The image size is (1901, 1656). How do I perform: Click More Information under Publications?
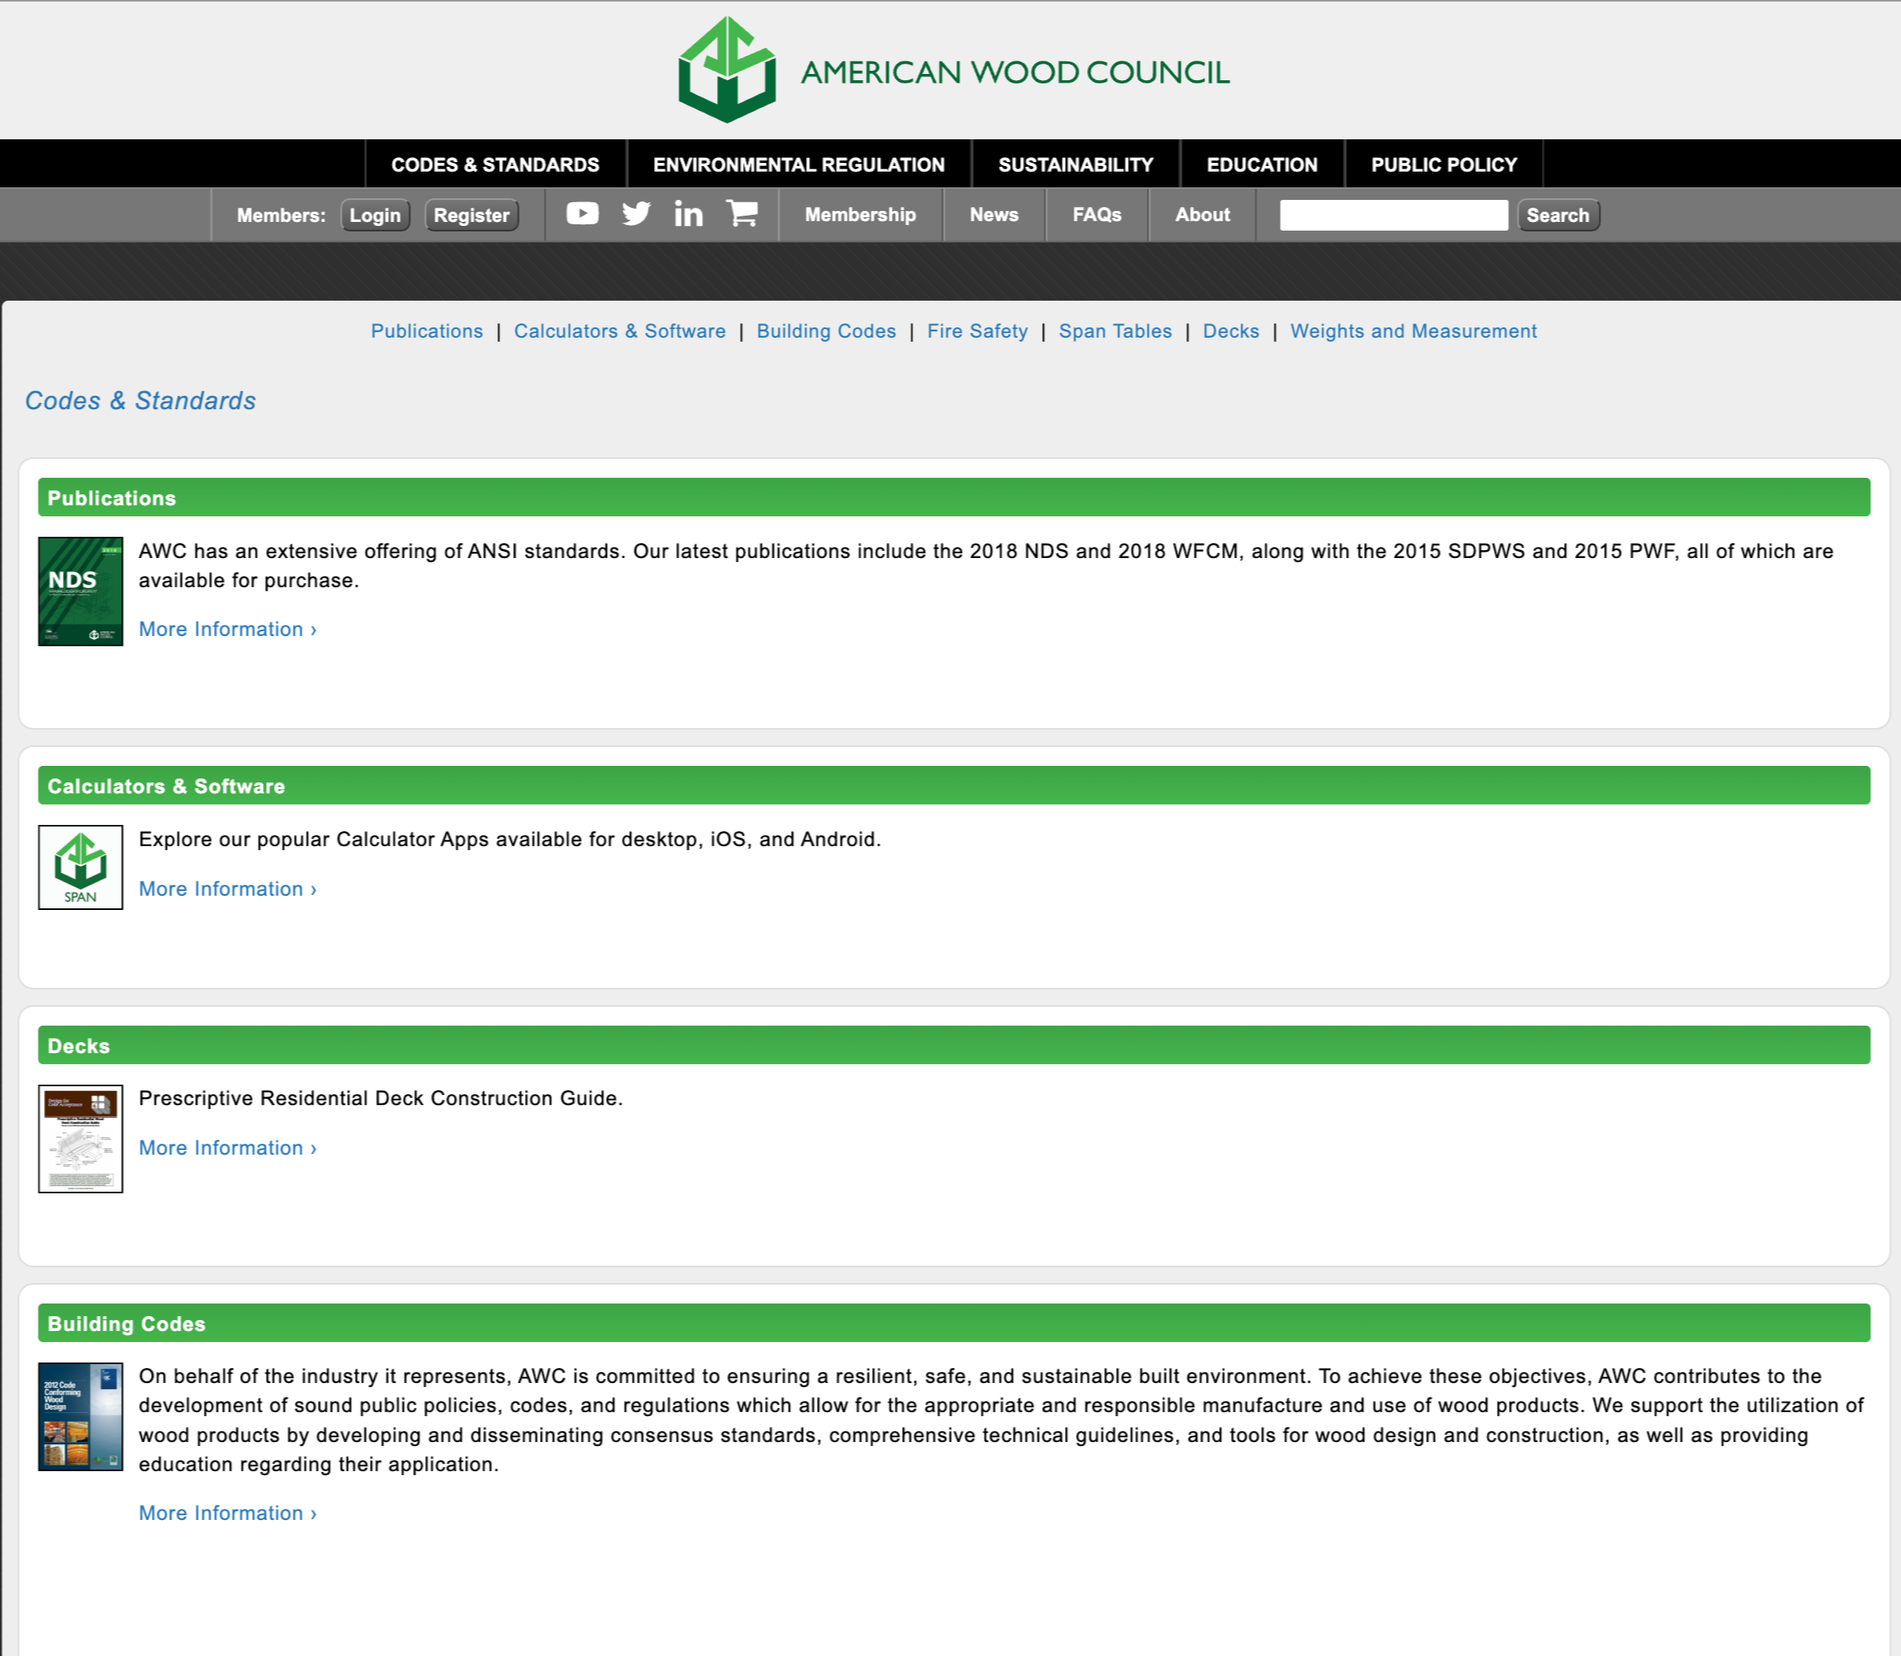[228, 629]
